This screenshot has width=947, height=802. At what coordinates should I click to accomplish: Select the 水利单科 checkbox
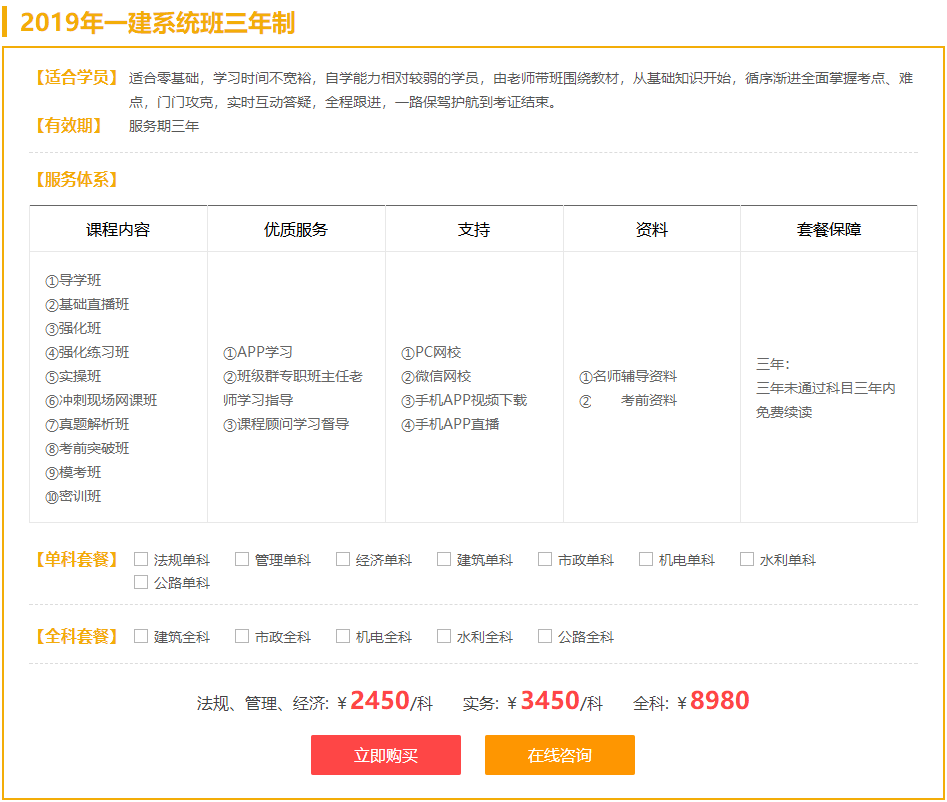[747, 559]
